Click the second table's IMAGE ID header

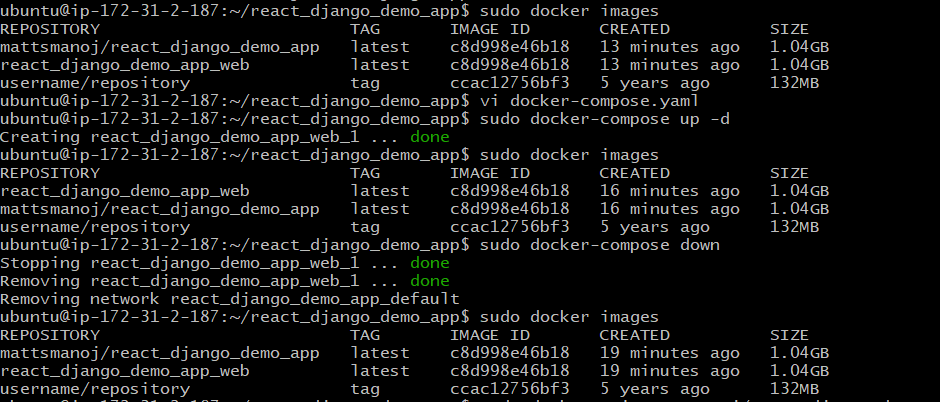490,173
